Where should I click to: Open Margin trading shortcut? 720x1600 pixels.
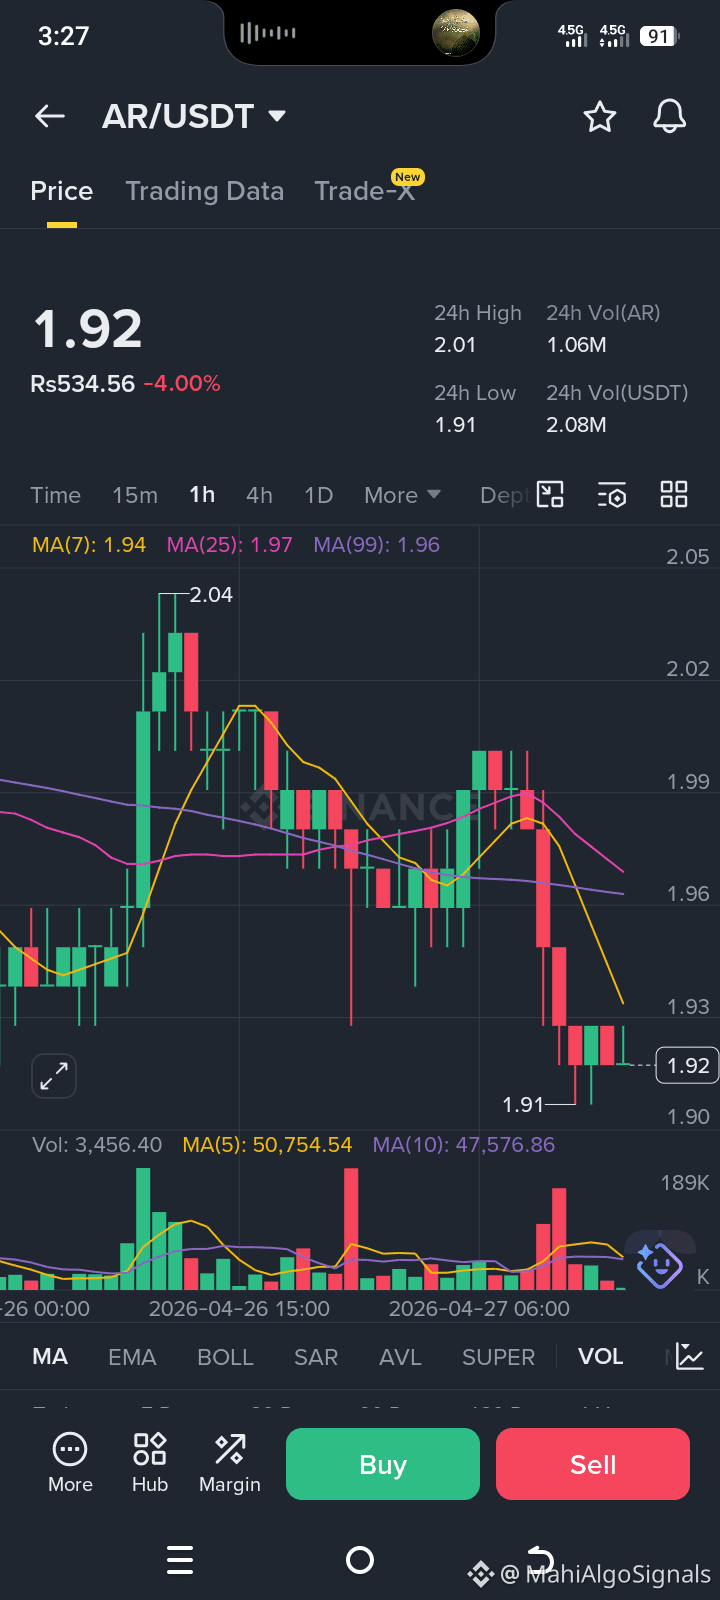click(230, 1463)
